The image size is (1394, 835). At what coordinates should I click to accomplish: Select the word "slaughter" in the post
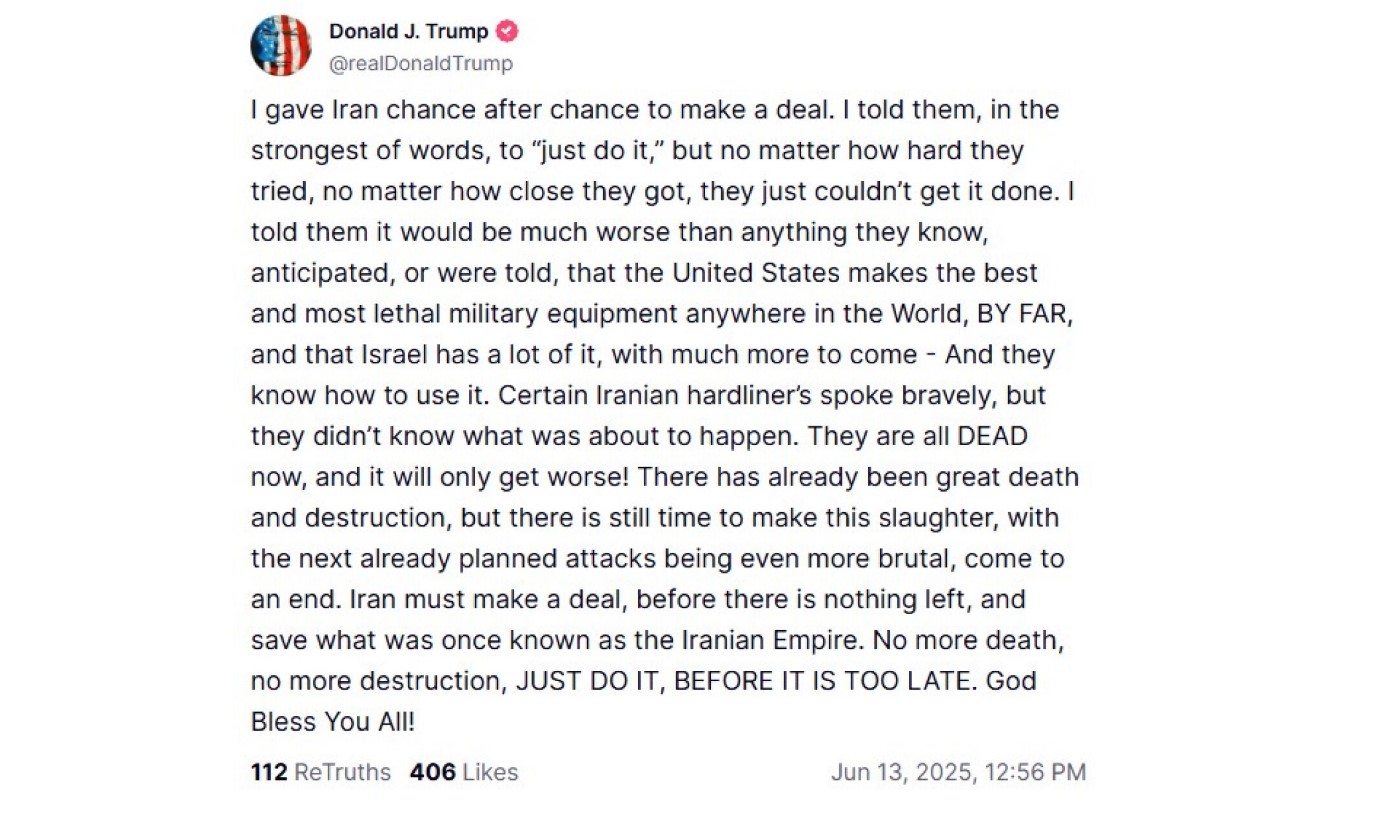tap(940, 518)
